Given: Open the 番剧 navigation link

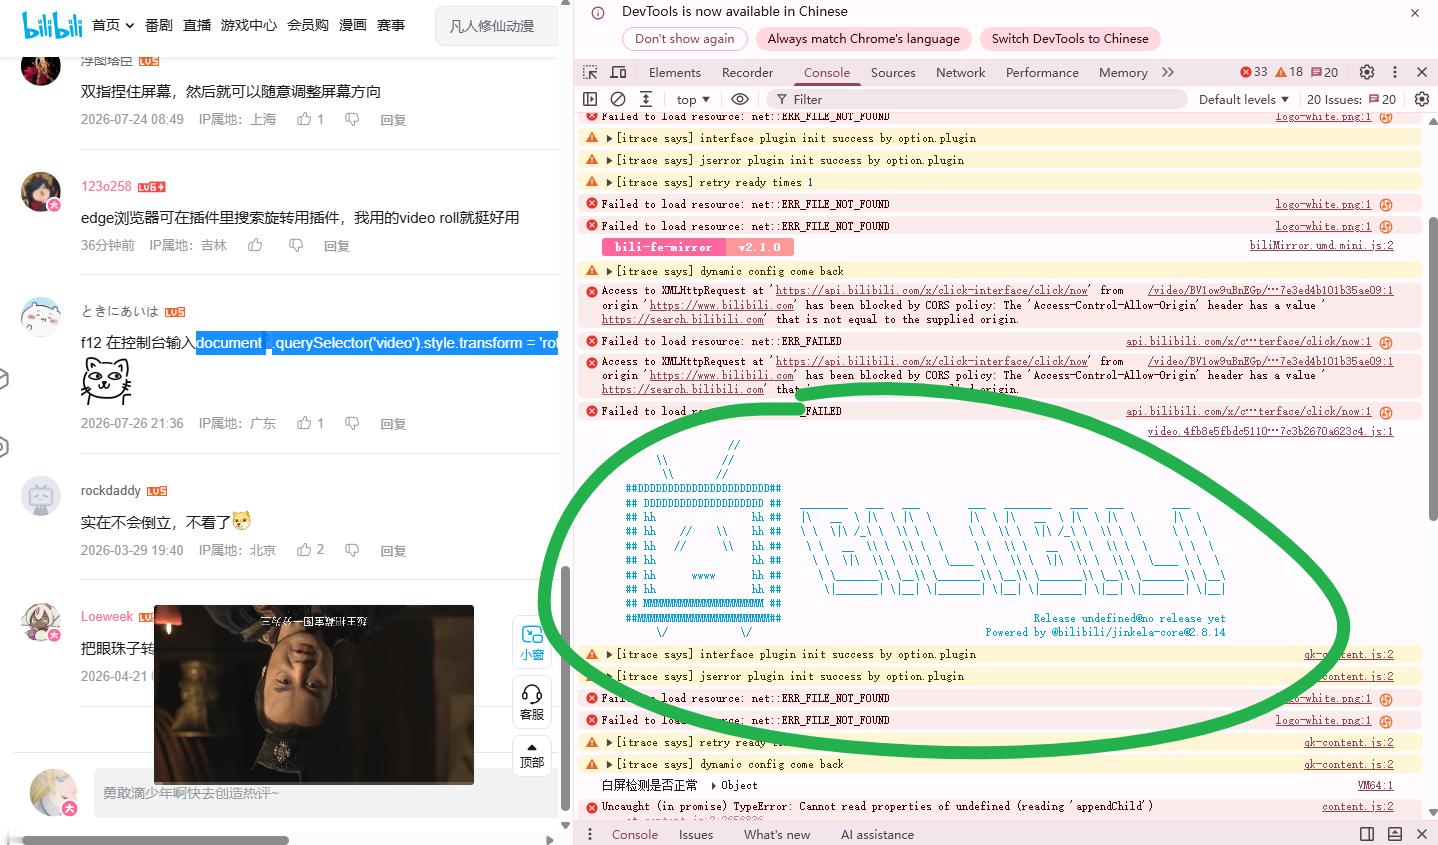Looking at the screenshot, I should coord(158,25).
